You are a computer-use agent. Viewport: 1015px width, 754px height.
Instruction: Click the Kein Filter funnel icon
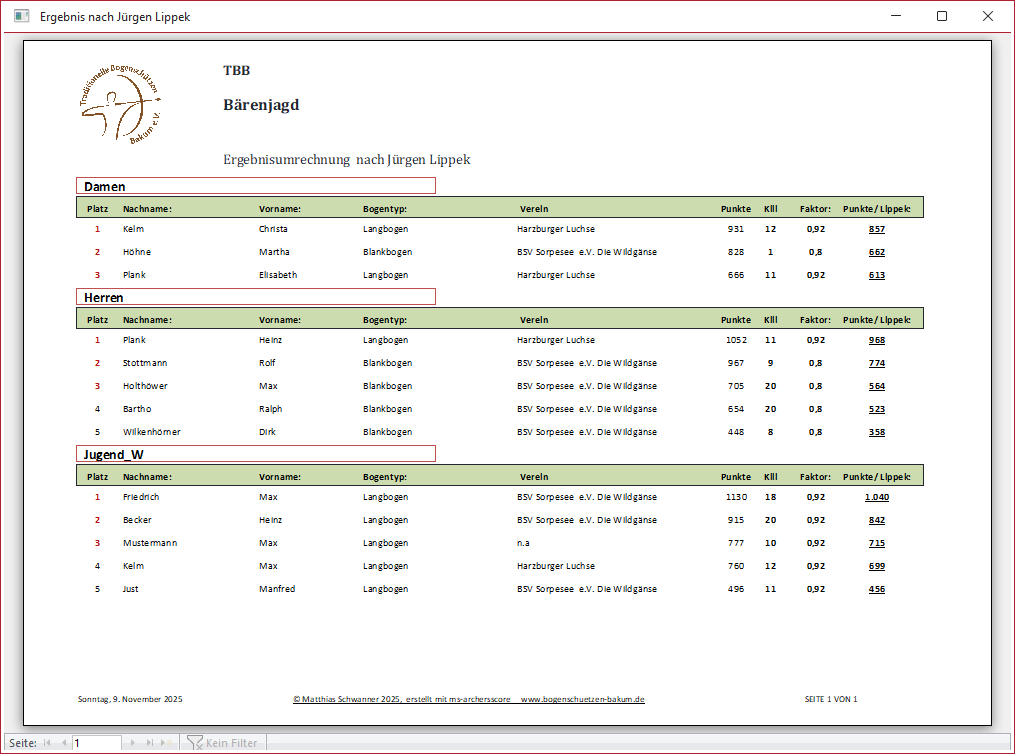pyautogui.click(x=196, y=743)
